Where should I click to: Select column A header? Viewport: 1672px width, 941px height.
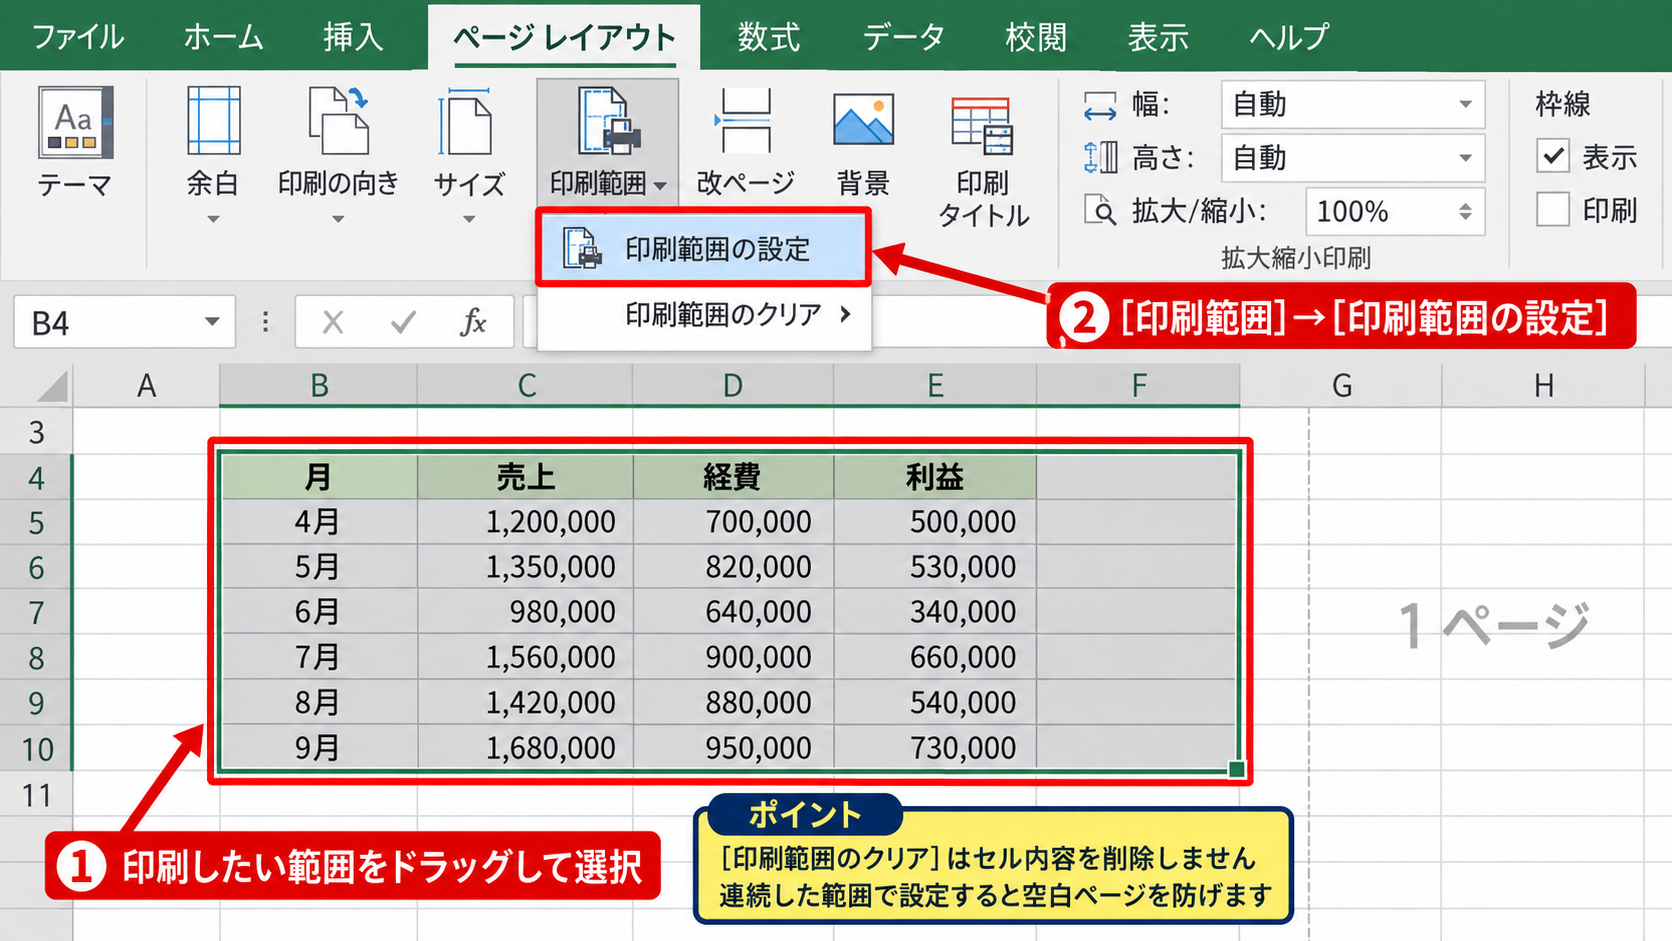click(x=146, y=385)
